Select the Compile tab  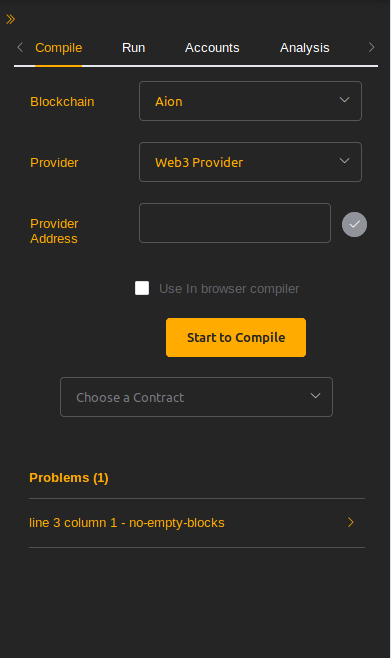[x=59, y=48]
